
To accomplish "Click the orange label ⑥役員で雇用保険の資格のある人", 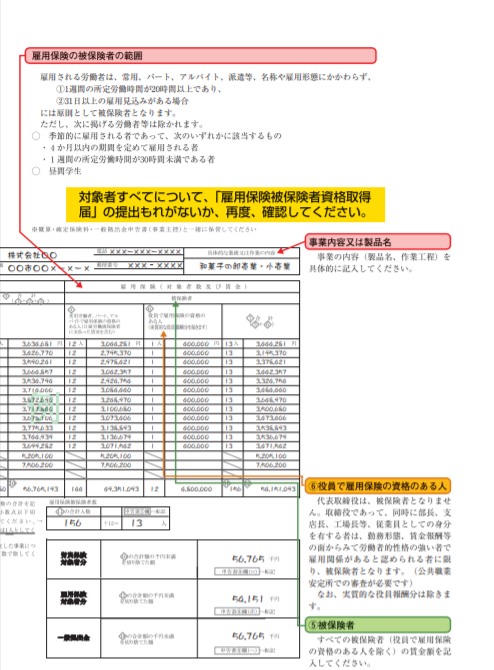I will (x=378, y=486).
